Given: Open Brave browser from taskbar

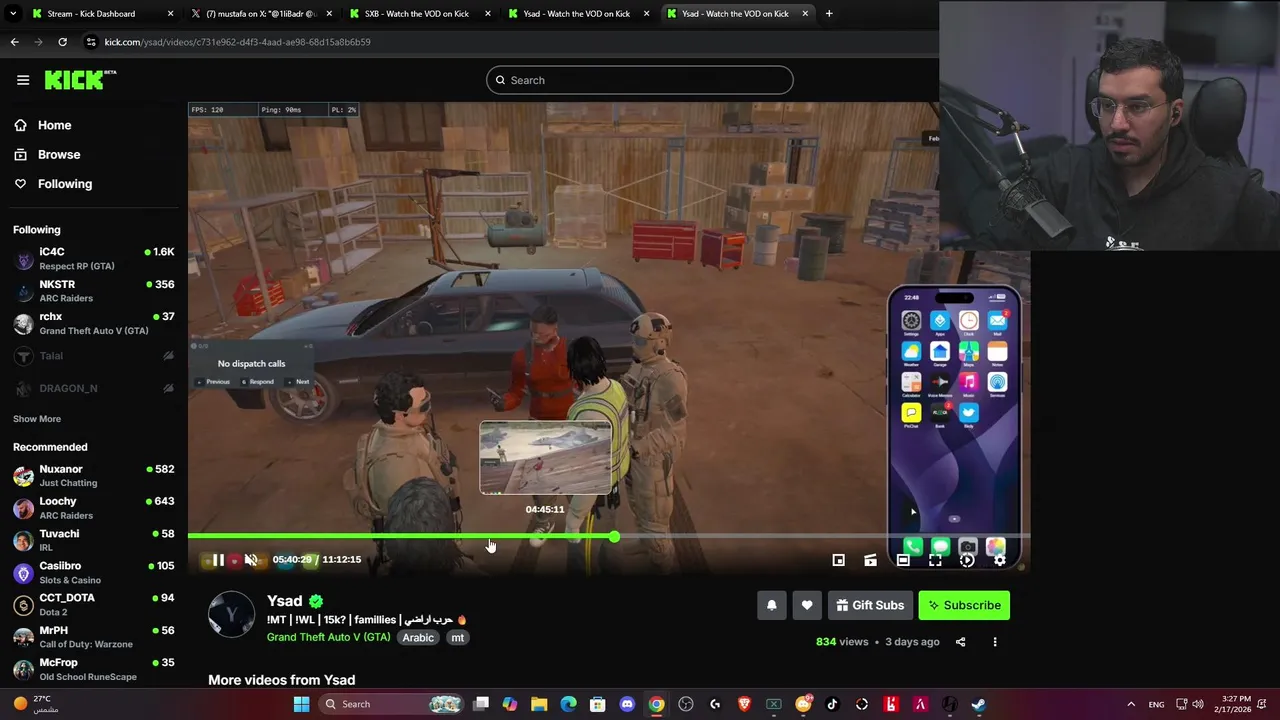Looking at the screenshot, I should tap(744, 704).
